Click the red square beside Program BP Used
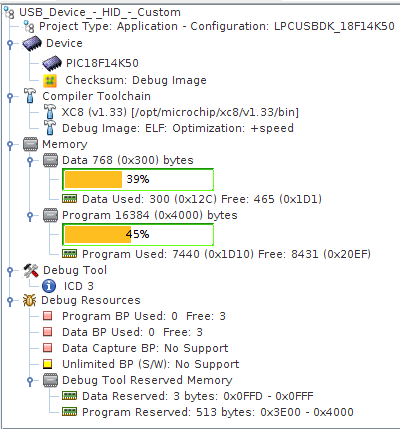The width and height of the screenshot is (400, 429). pyautogui.click(x=48, y=316)
